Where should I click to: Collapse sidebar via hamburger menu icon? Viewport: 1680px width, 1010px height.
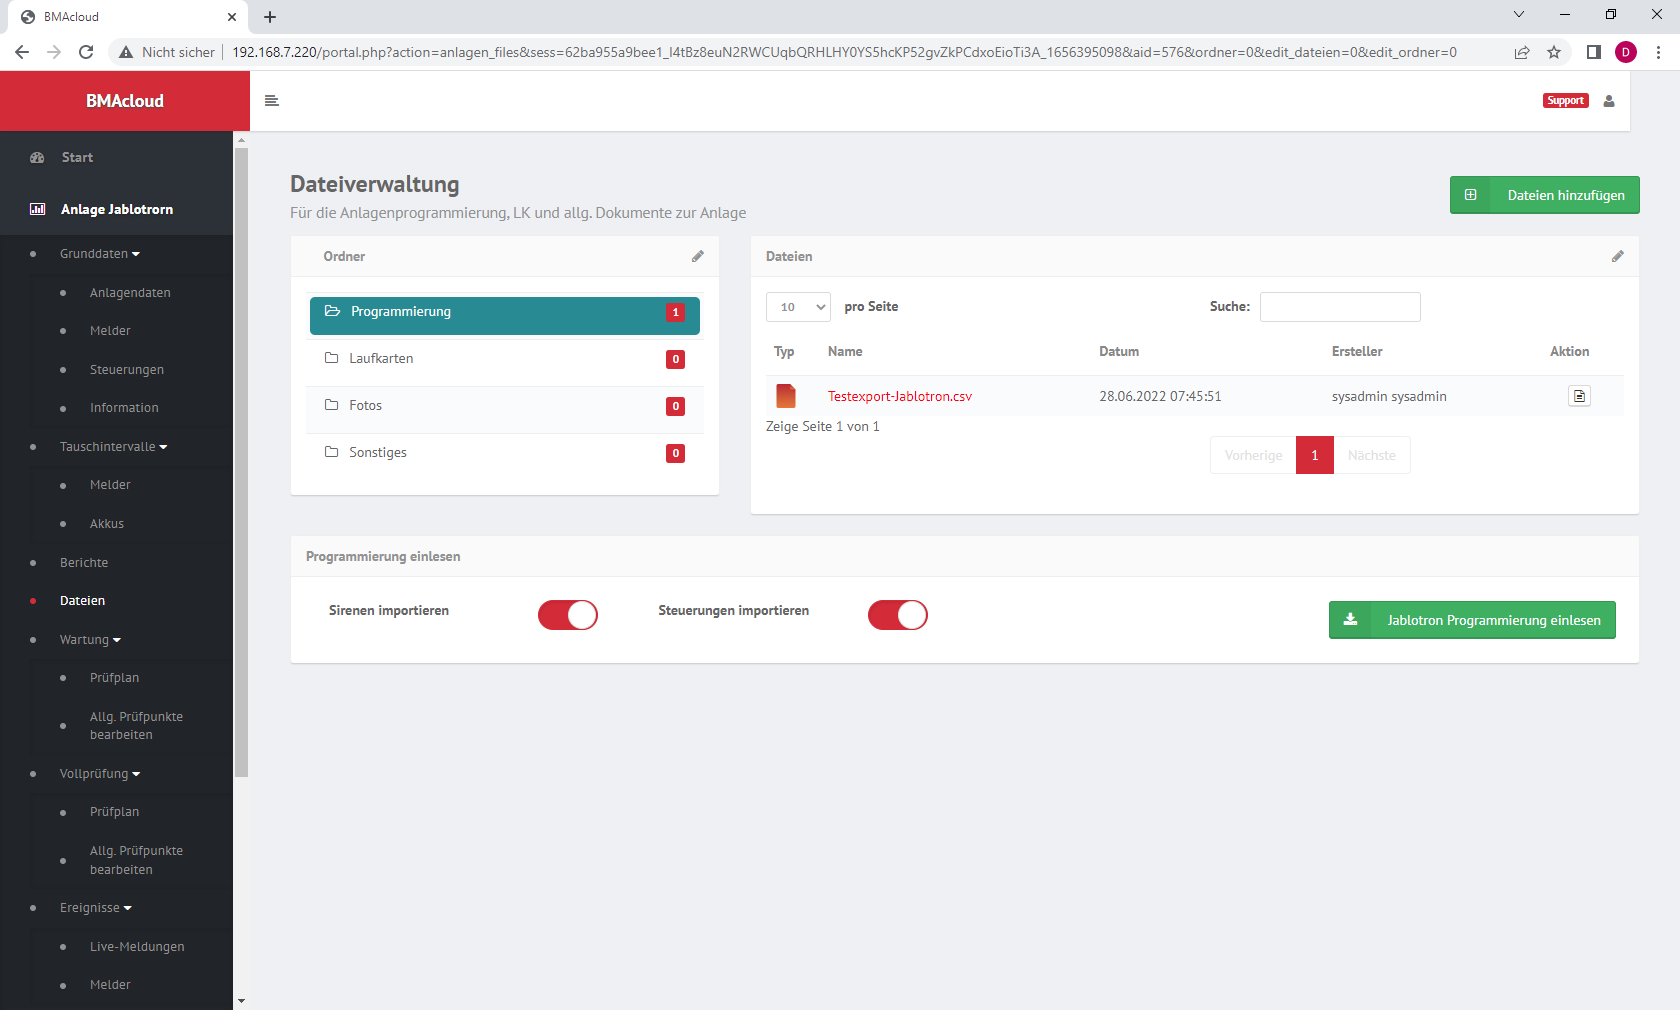[x=271, y=101]
